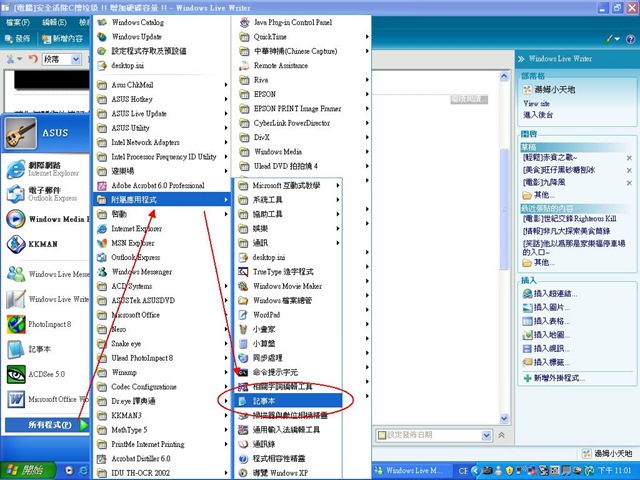Open the 設定發佈日期 date dropdown
The width and height of the screenshot is (640, 480).
pos(486,436)
